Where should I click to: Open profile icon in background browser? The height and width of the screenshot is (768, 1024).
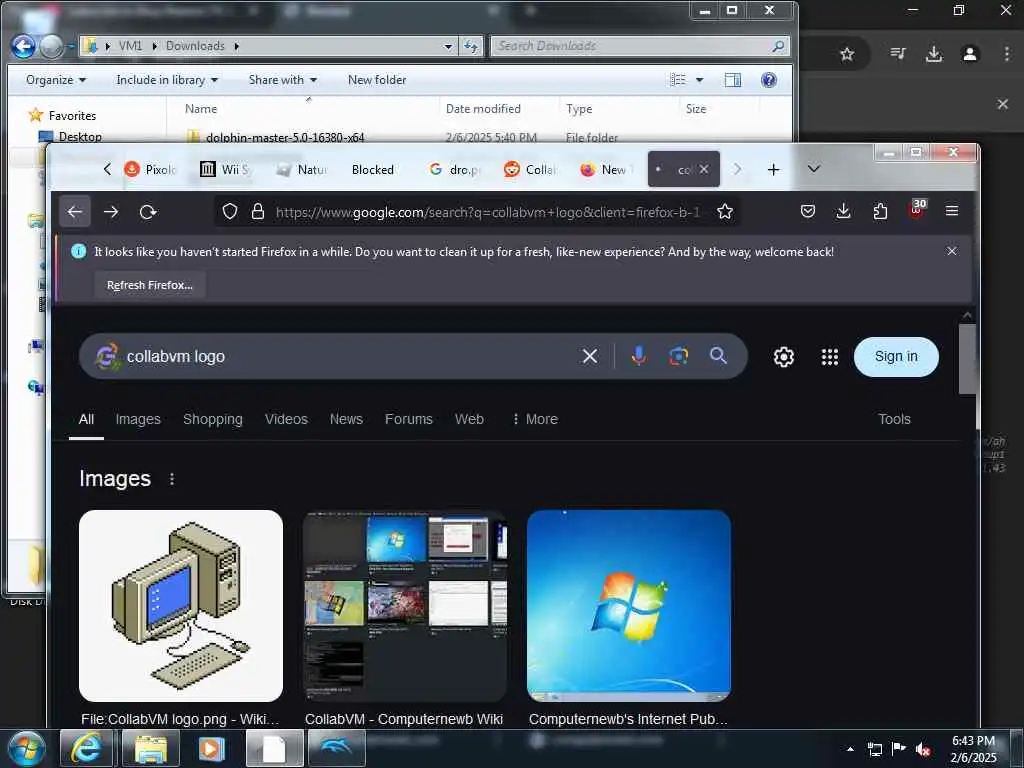pyautogui.click(x=970, y=54)
